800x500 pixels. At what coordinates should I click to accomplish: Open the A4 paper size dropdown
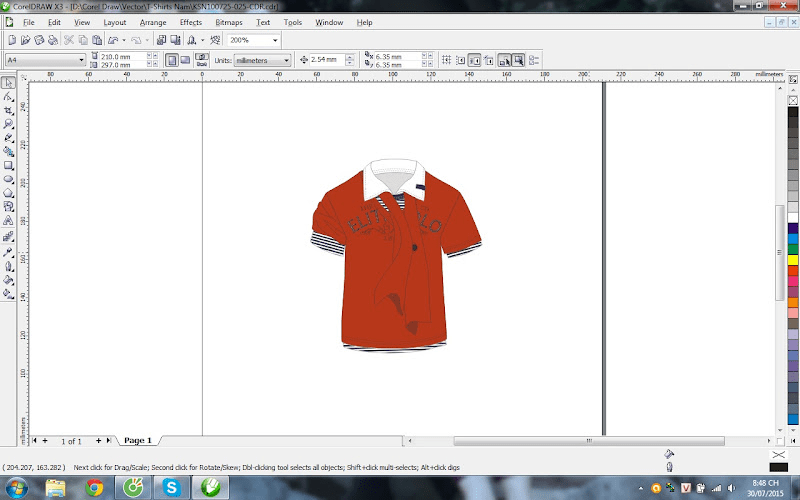pyautogui.click(x=81, y=60)
